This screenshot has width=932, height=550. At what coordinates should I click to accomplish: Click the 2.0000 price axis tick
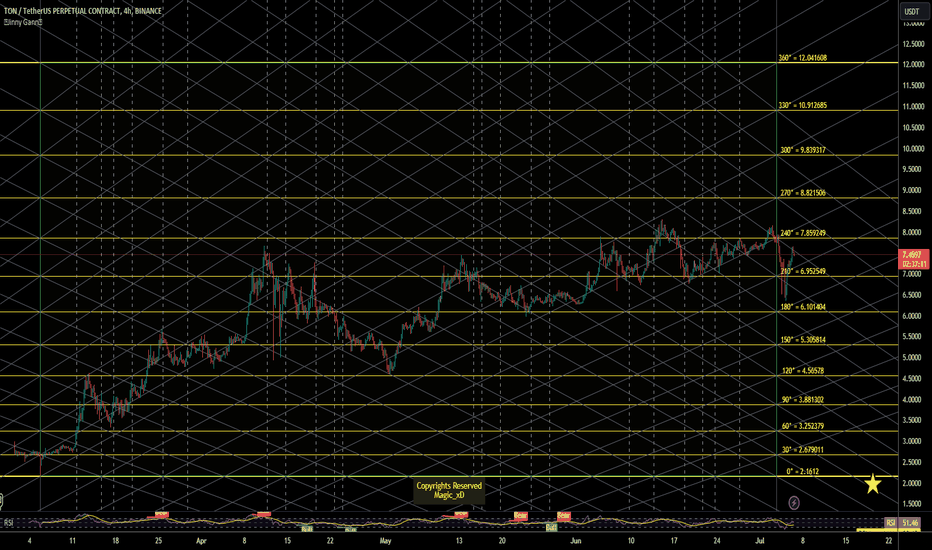point(913,483)
